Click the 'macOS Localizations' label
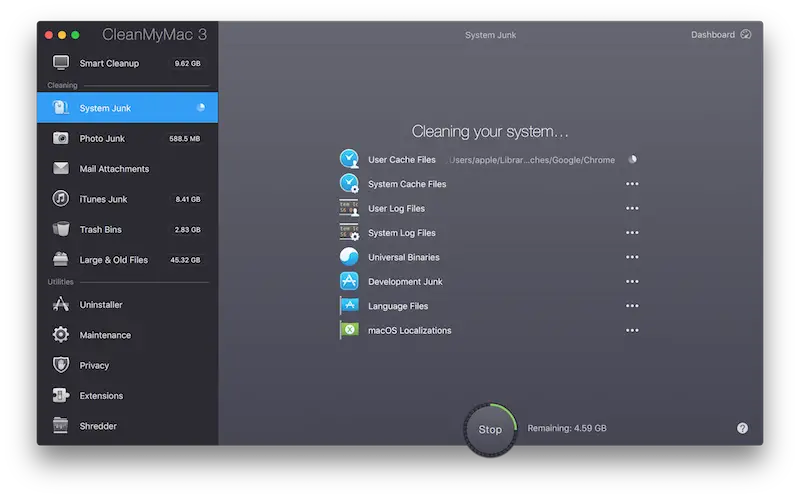This screenshot has width=800, height=498. point(410,330)
